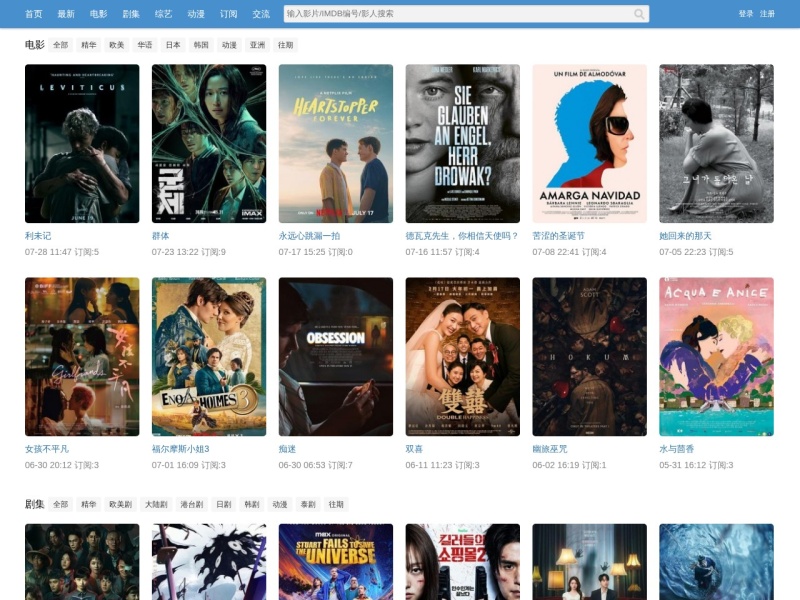The width and height of the screenshot is (800, 600).
Task: Filter series by 港台剧
Action: (x=192, y=504)
